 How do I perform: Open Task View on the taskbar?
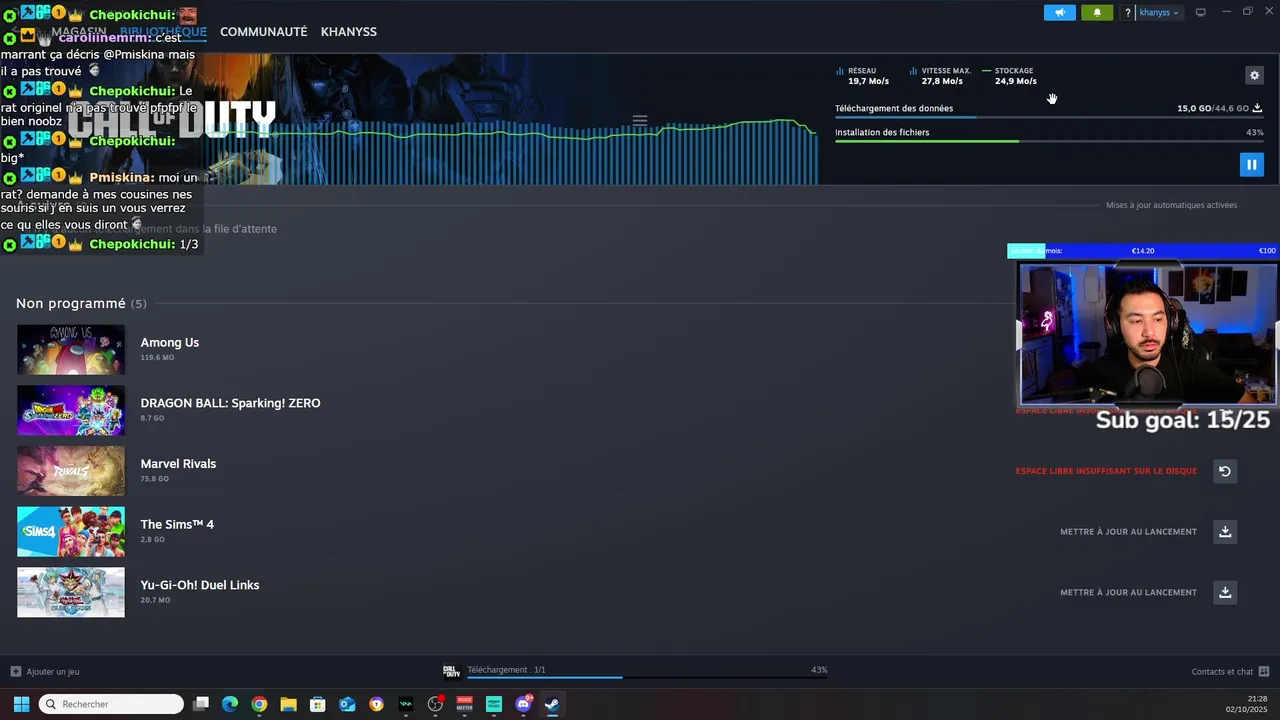point(200,704)
